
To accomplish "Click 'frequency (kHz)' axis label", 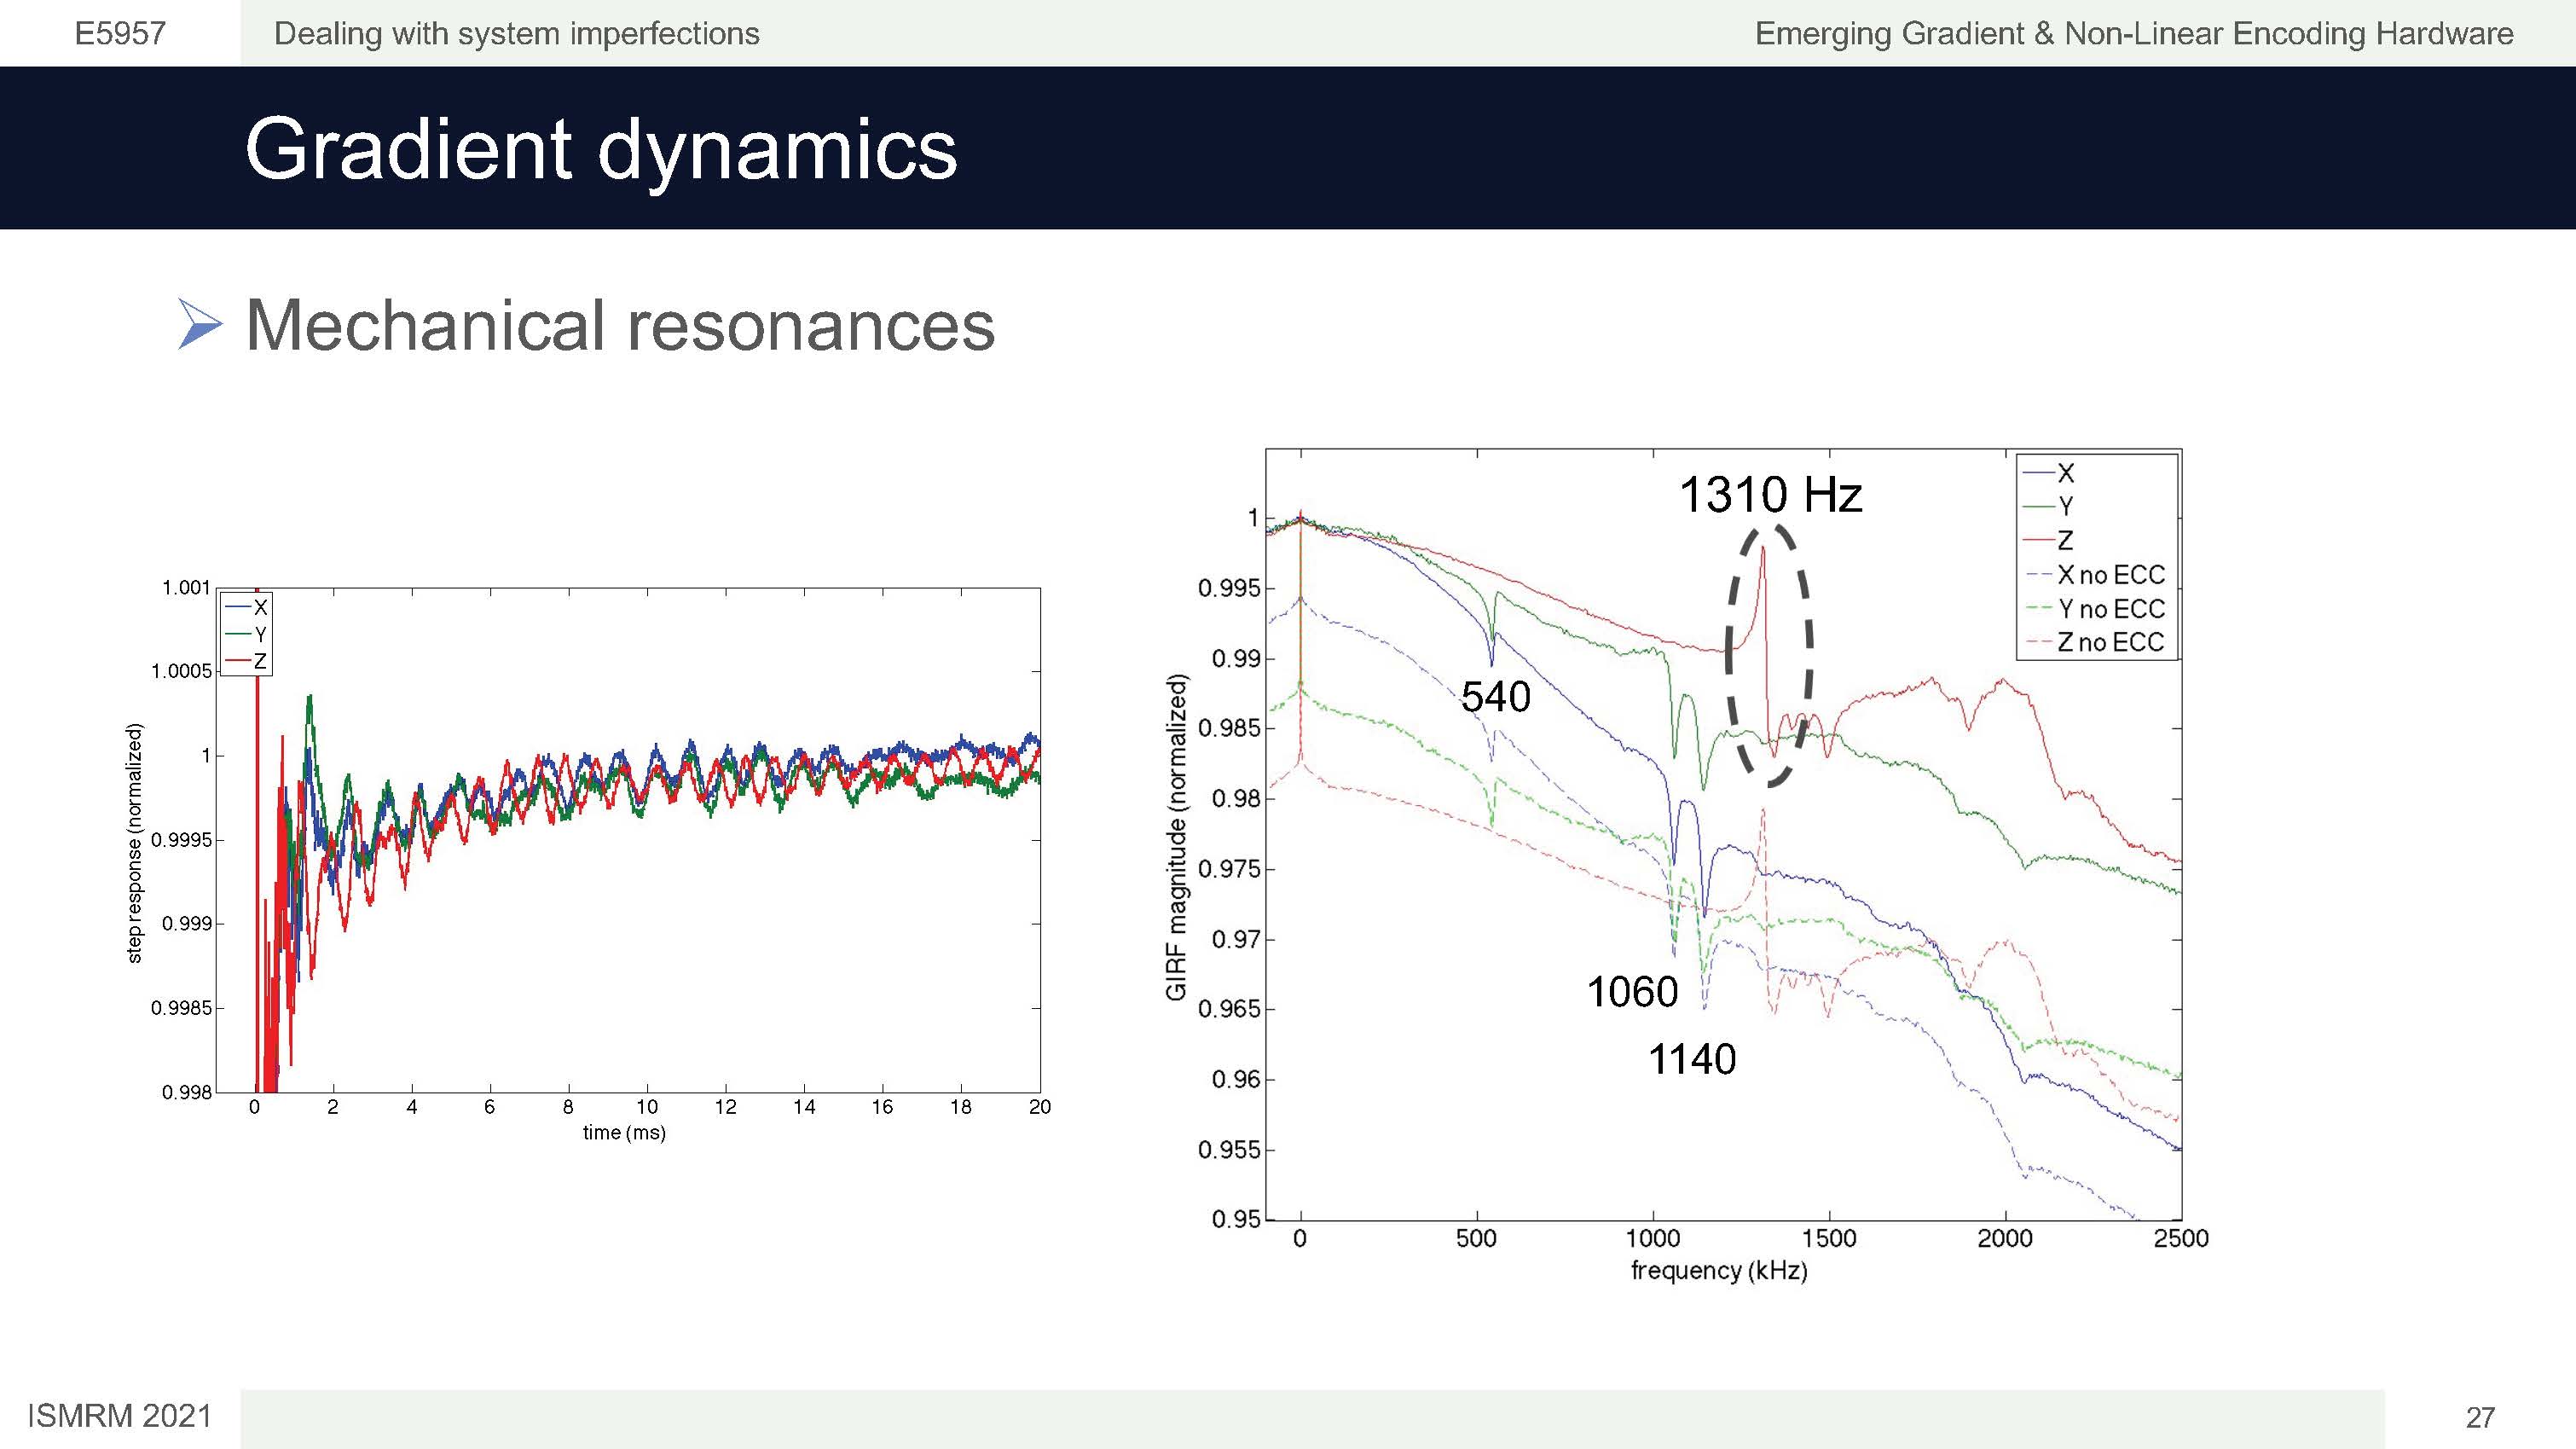I will pyautogui.click(x=1718, y=1270).
